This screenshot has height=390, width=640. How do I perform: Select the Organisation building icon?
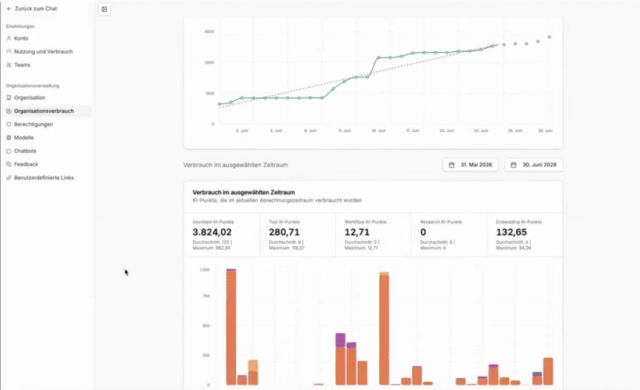click(9, 98)
